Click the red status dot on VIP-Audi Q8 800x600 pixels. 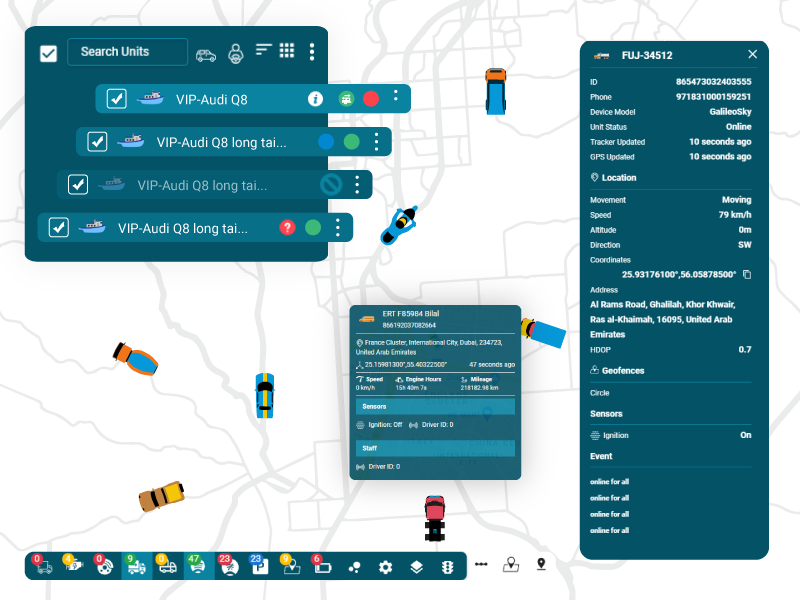click(371, 98)
